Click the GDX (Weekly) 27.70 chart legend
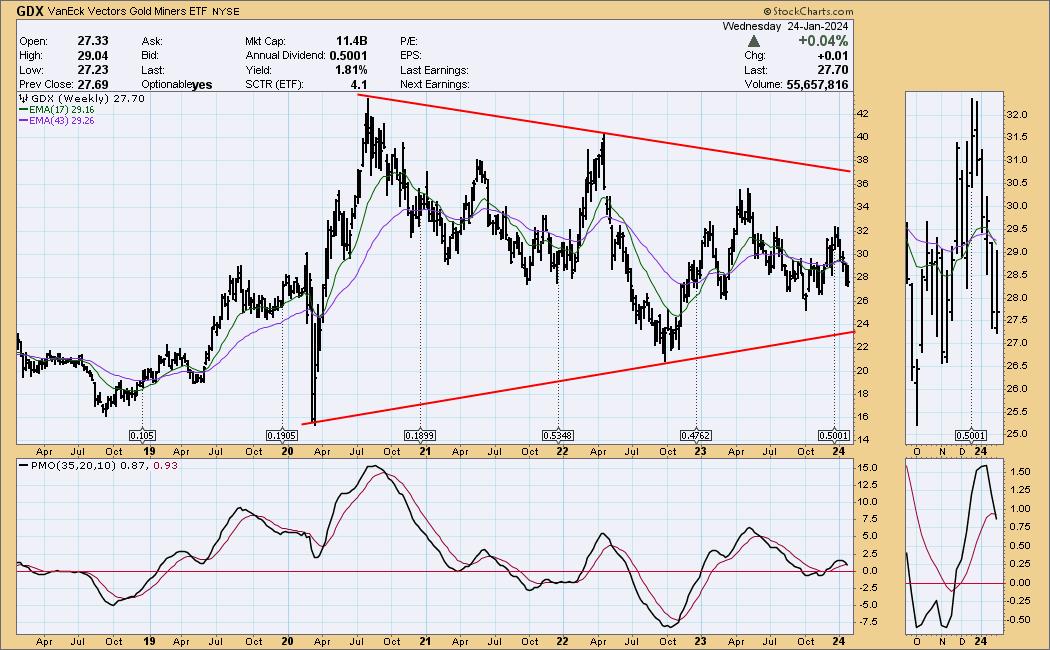Image resolution: width=1050 pixels, height=650 pixels. [82, 98]
